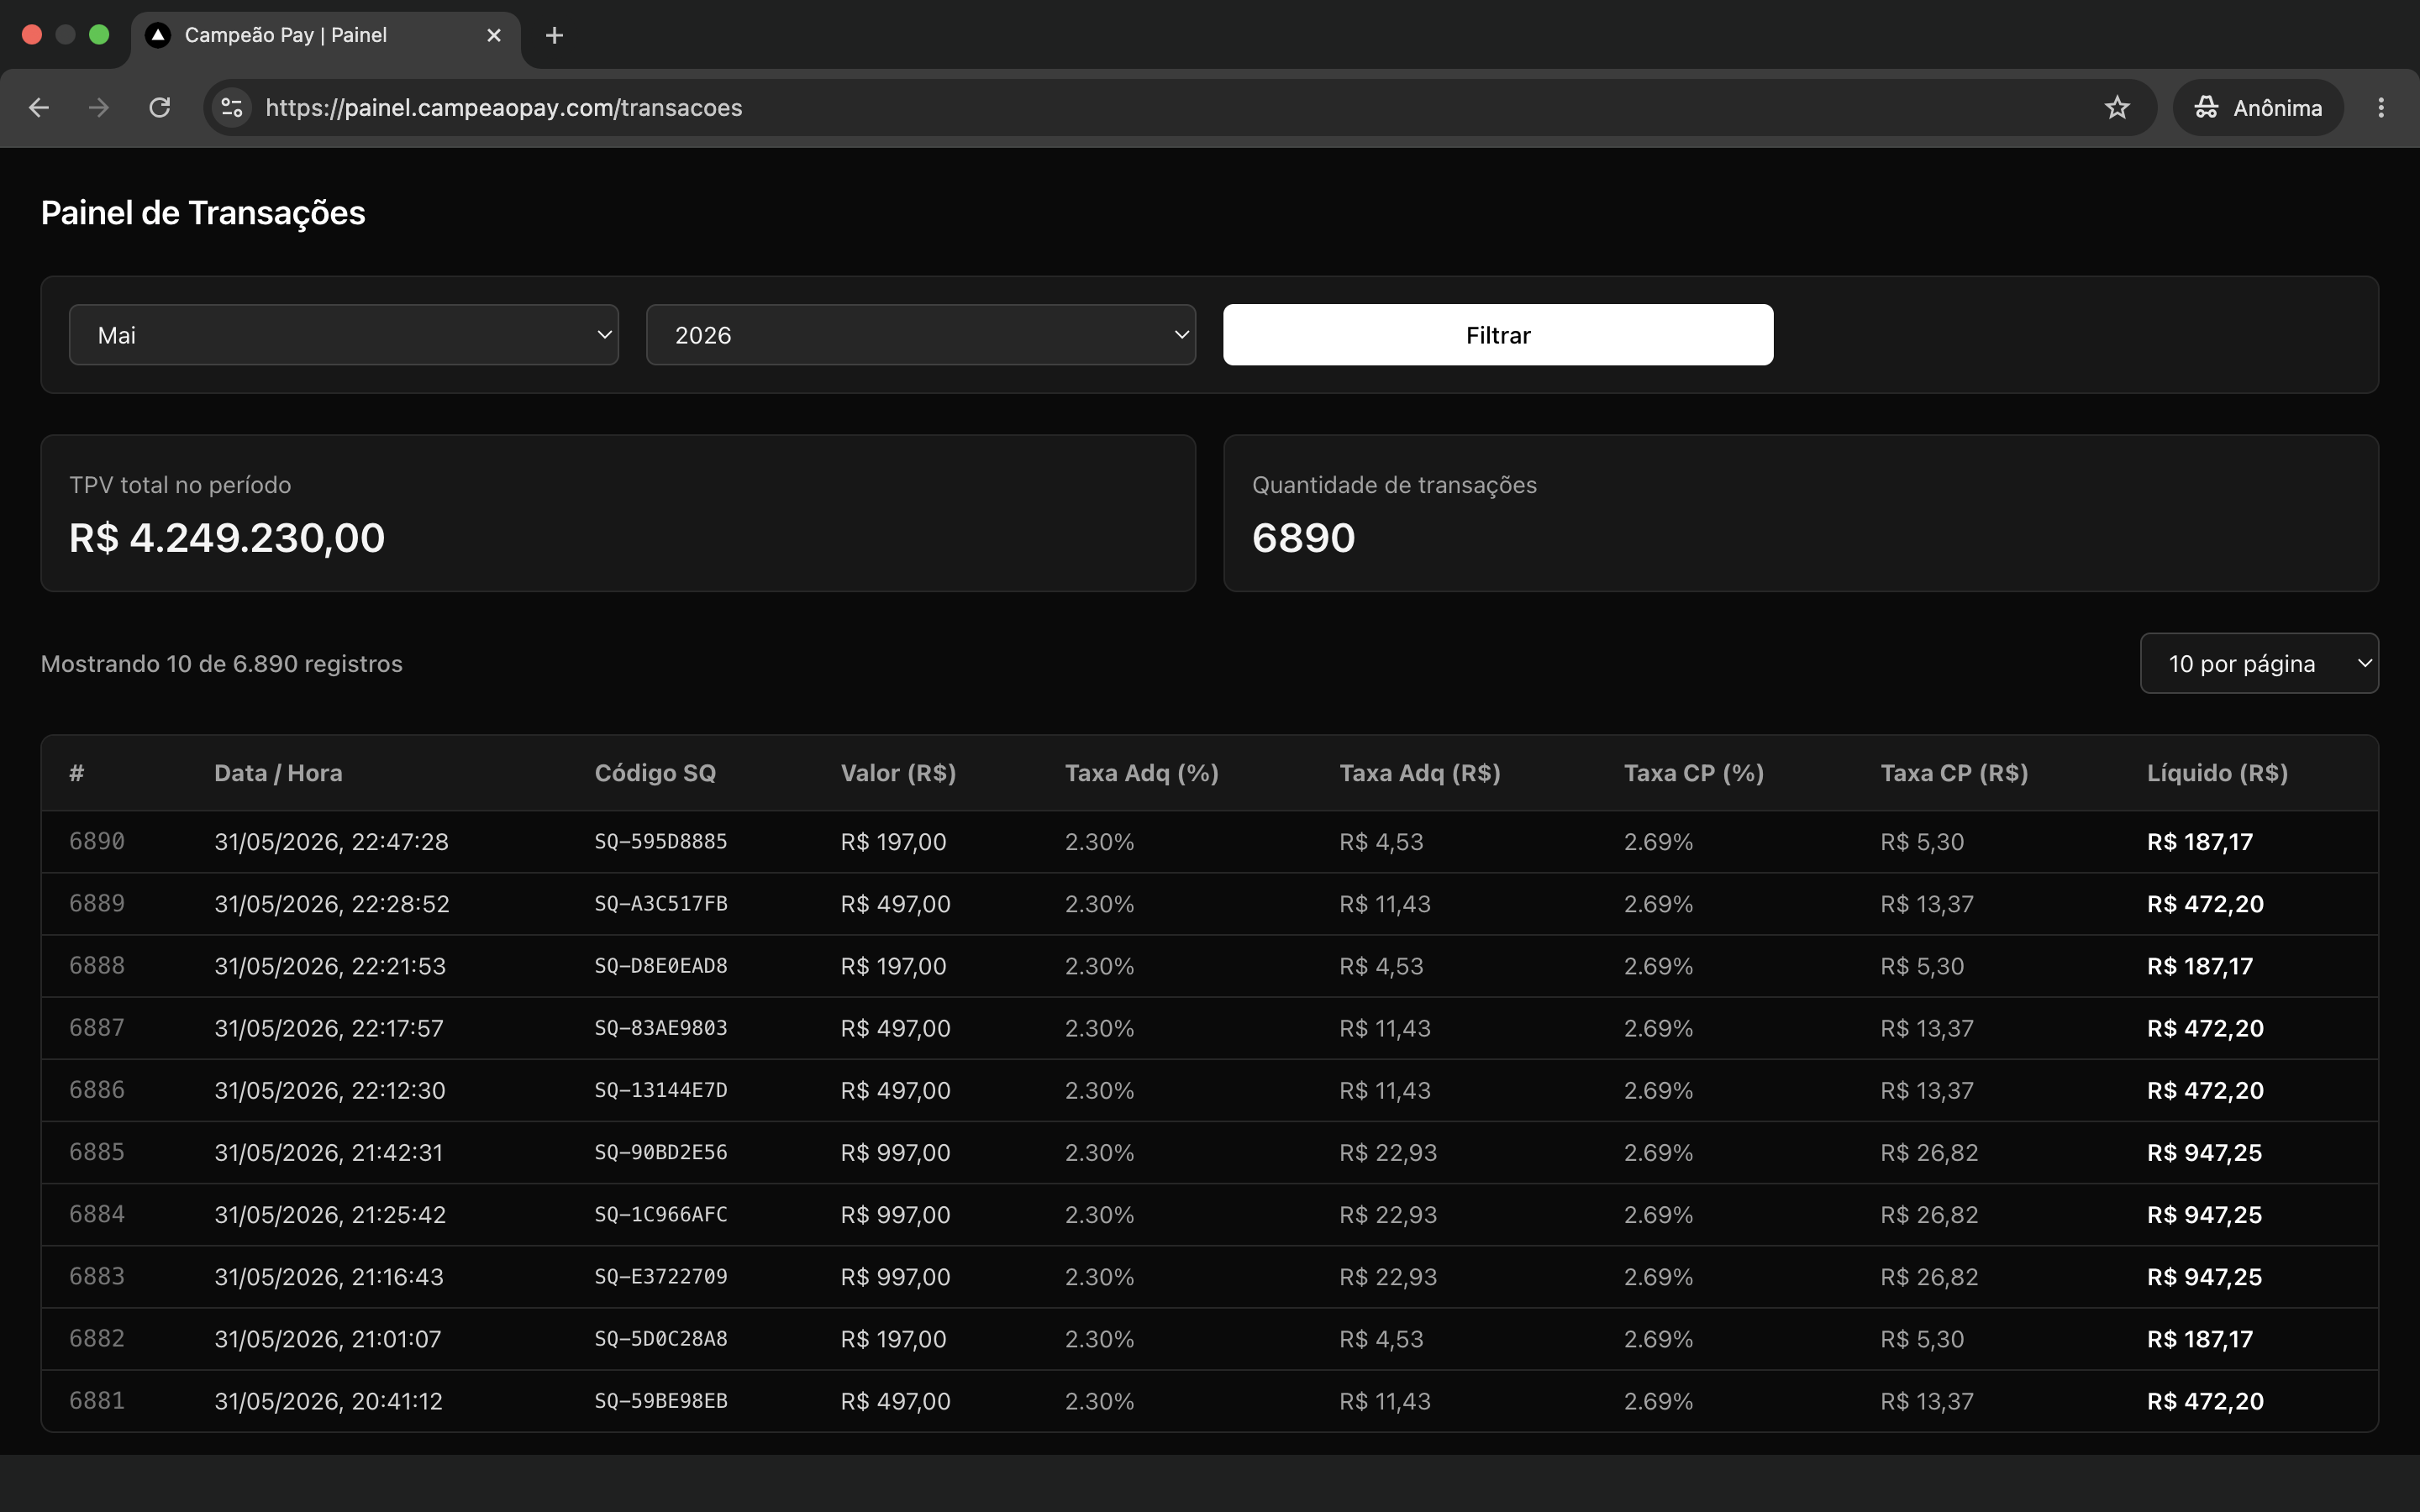Click the timestamp 31/05/2026, 20:41:12
The height and width of the screenshot is (1512, 2420).
coord(328,1401)
